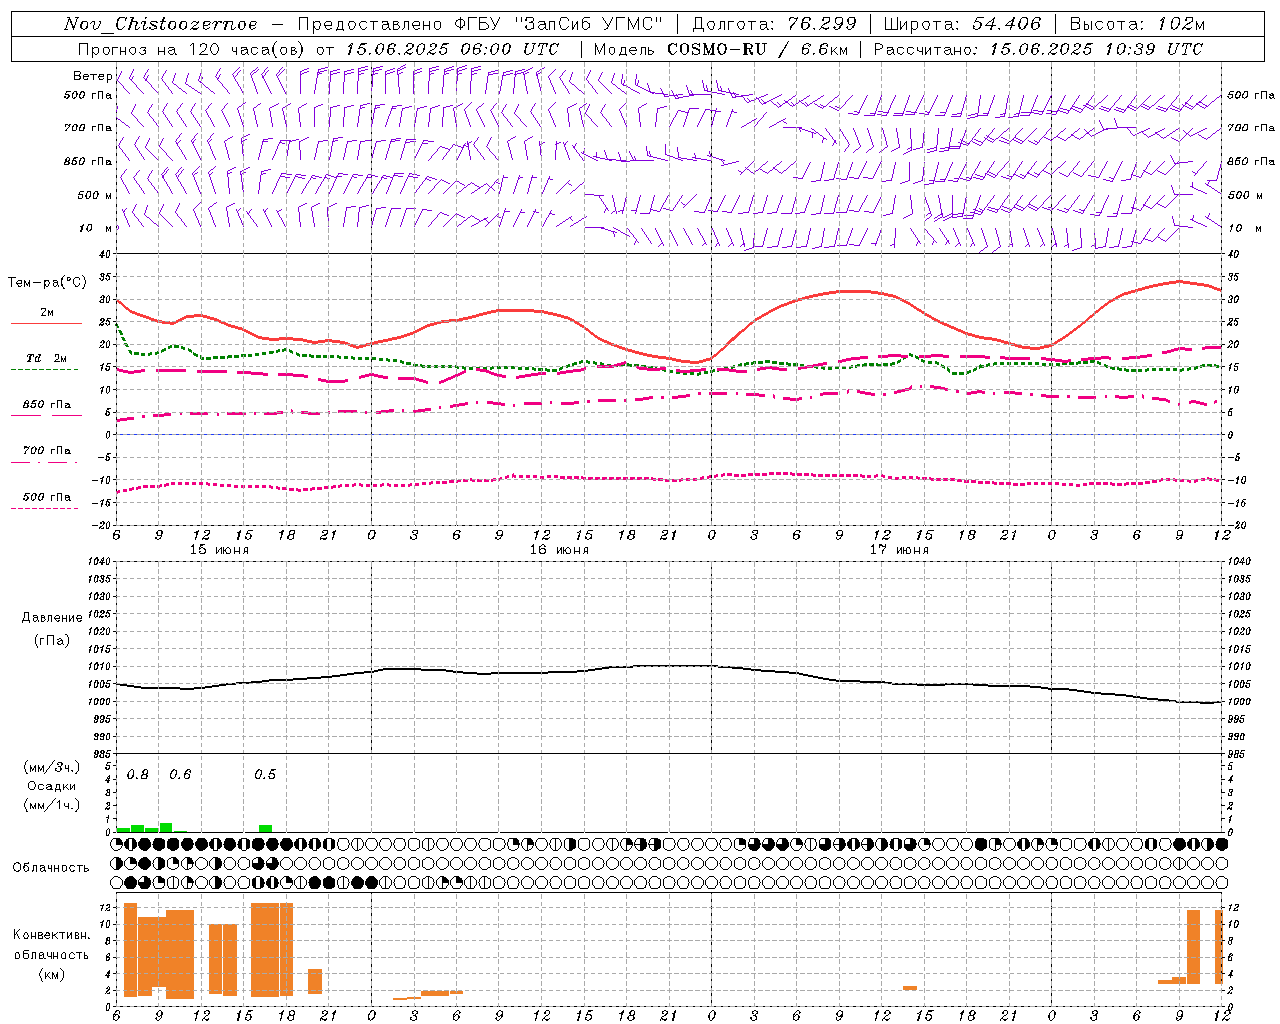Click "Прогноз на 120 часа(ов)" forecast text
Viewport: 1280px width, 1024px height.
click(192, 49)
